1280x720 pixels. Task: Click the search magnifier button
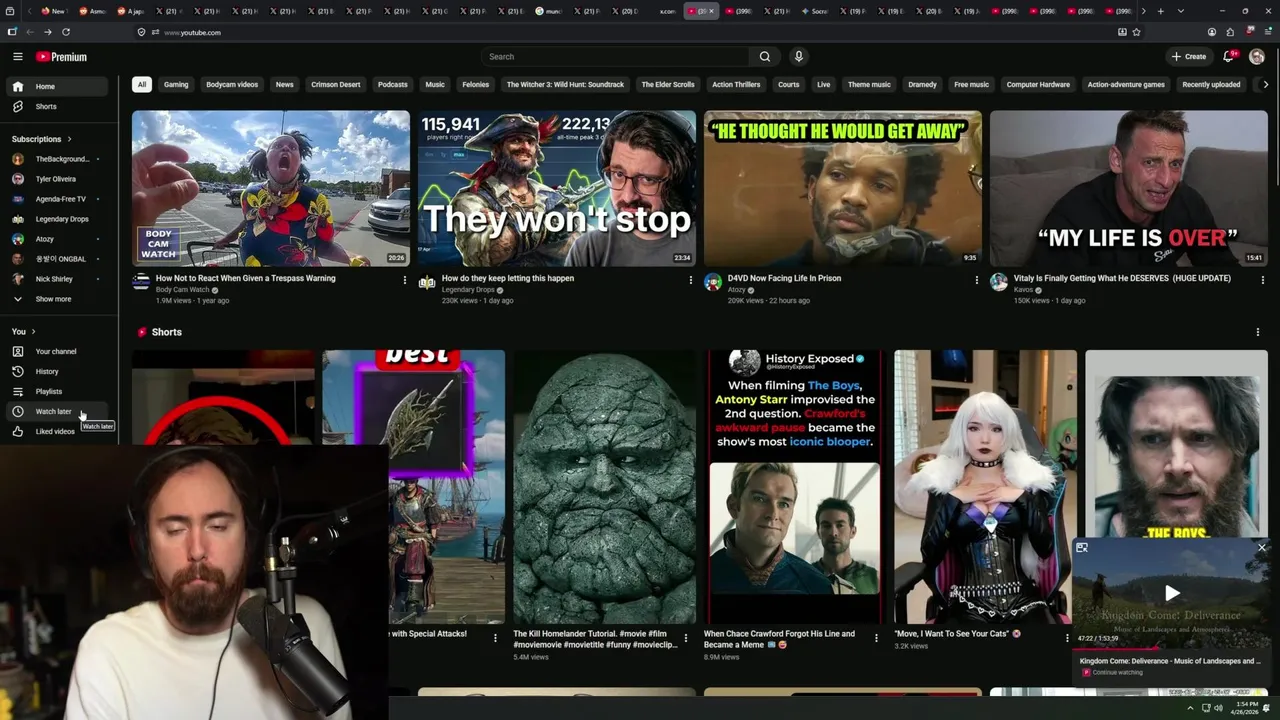(765, 57)
